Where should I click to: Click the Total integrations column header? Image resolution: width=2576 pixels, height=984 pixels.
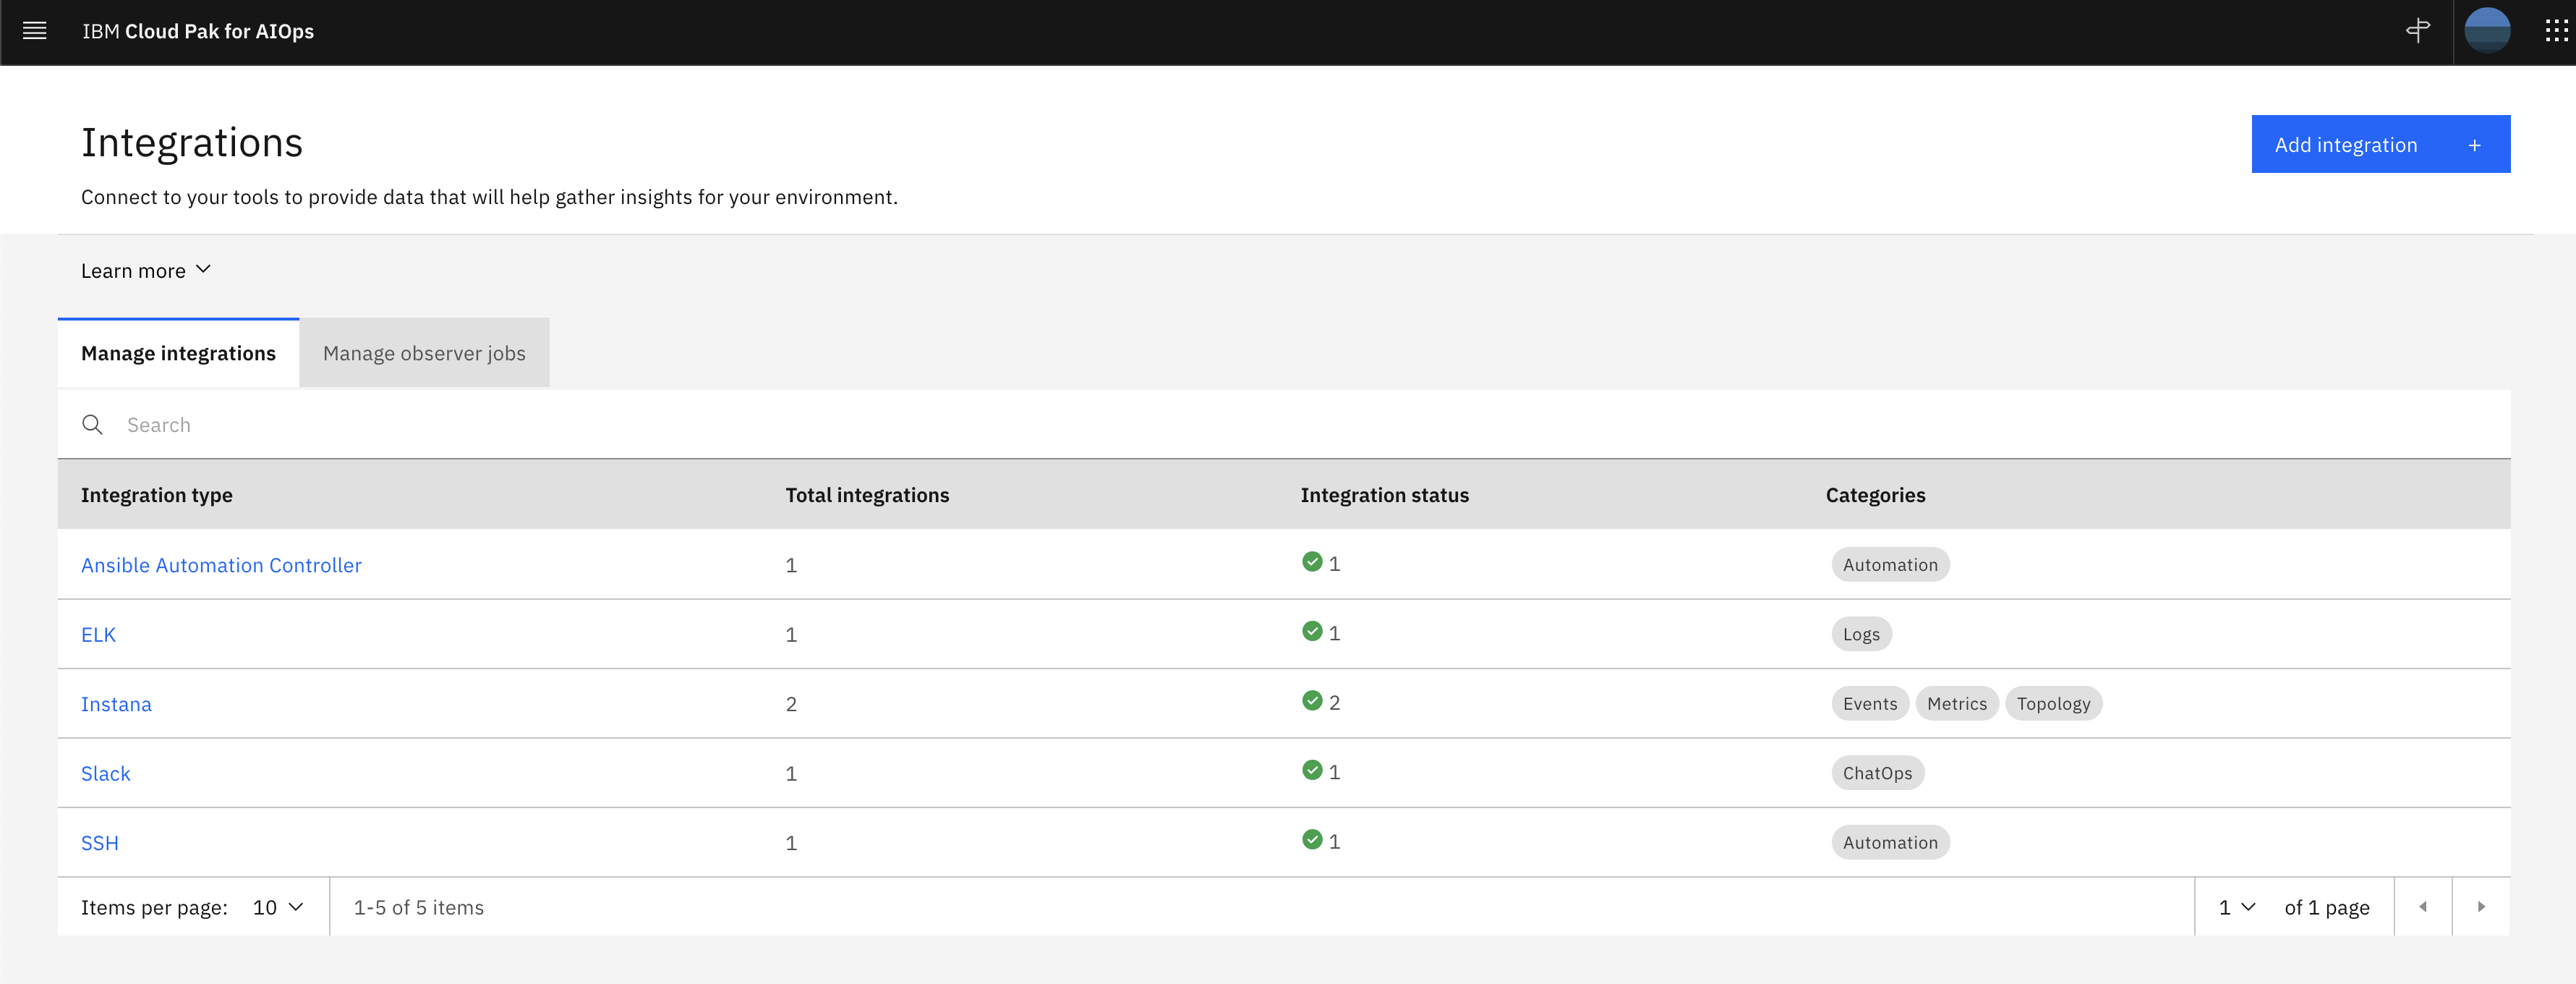[867, 495]
